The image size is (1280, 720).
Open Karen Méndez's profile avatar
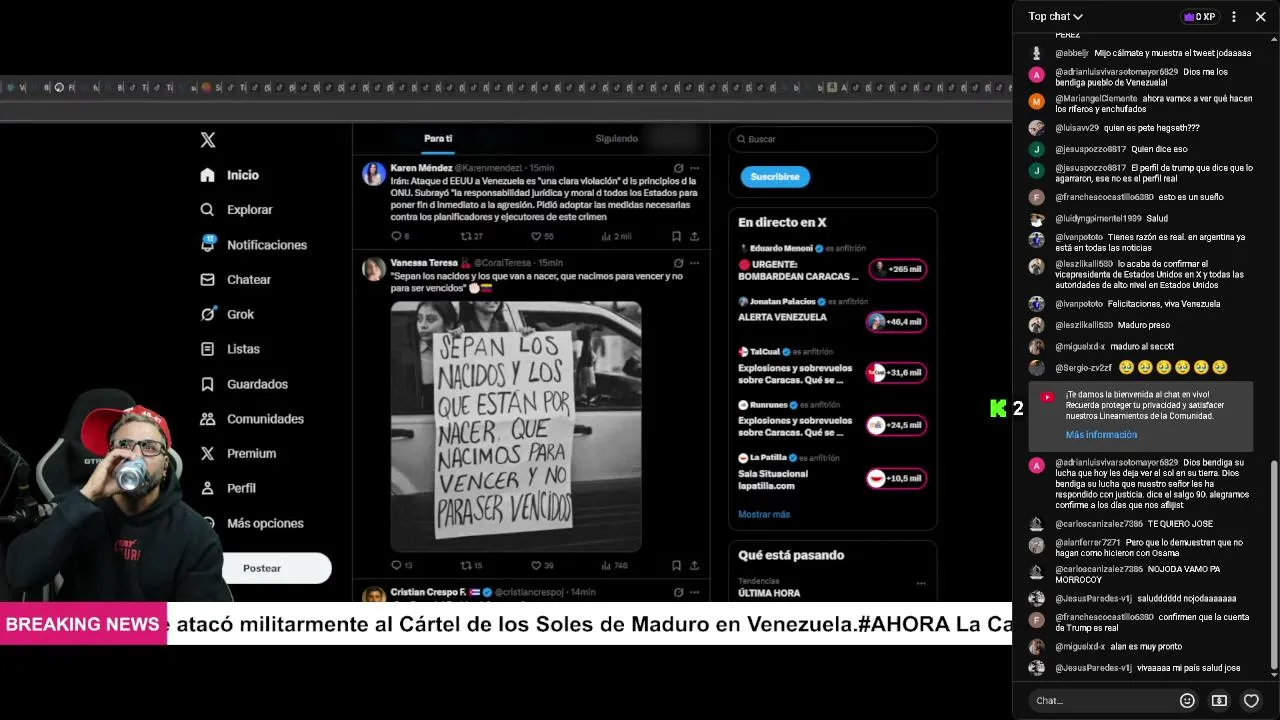point(374,174)
